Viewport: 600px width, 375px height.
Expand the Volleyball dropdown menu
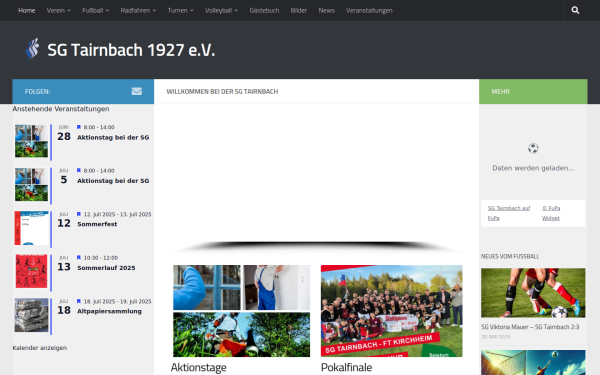(221, 10)
